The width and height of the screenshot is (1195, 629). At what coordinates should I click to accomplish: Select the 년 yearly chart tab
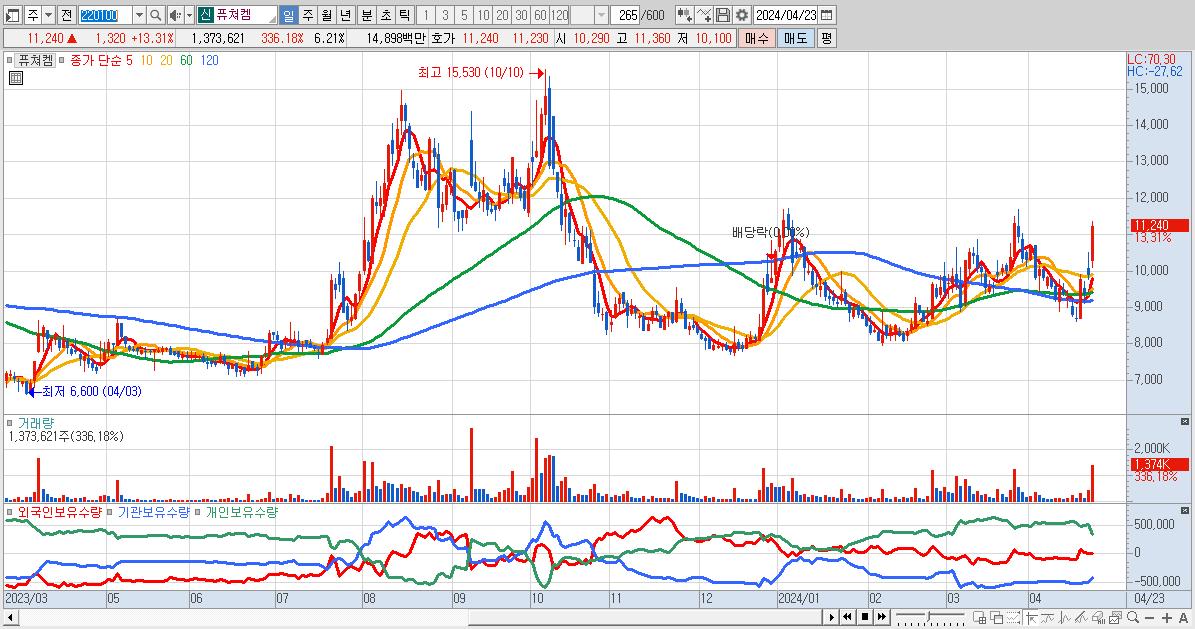(x=345, y=14)
